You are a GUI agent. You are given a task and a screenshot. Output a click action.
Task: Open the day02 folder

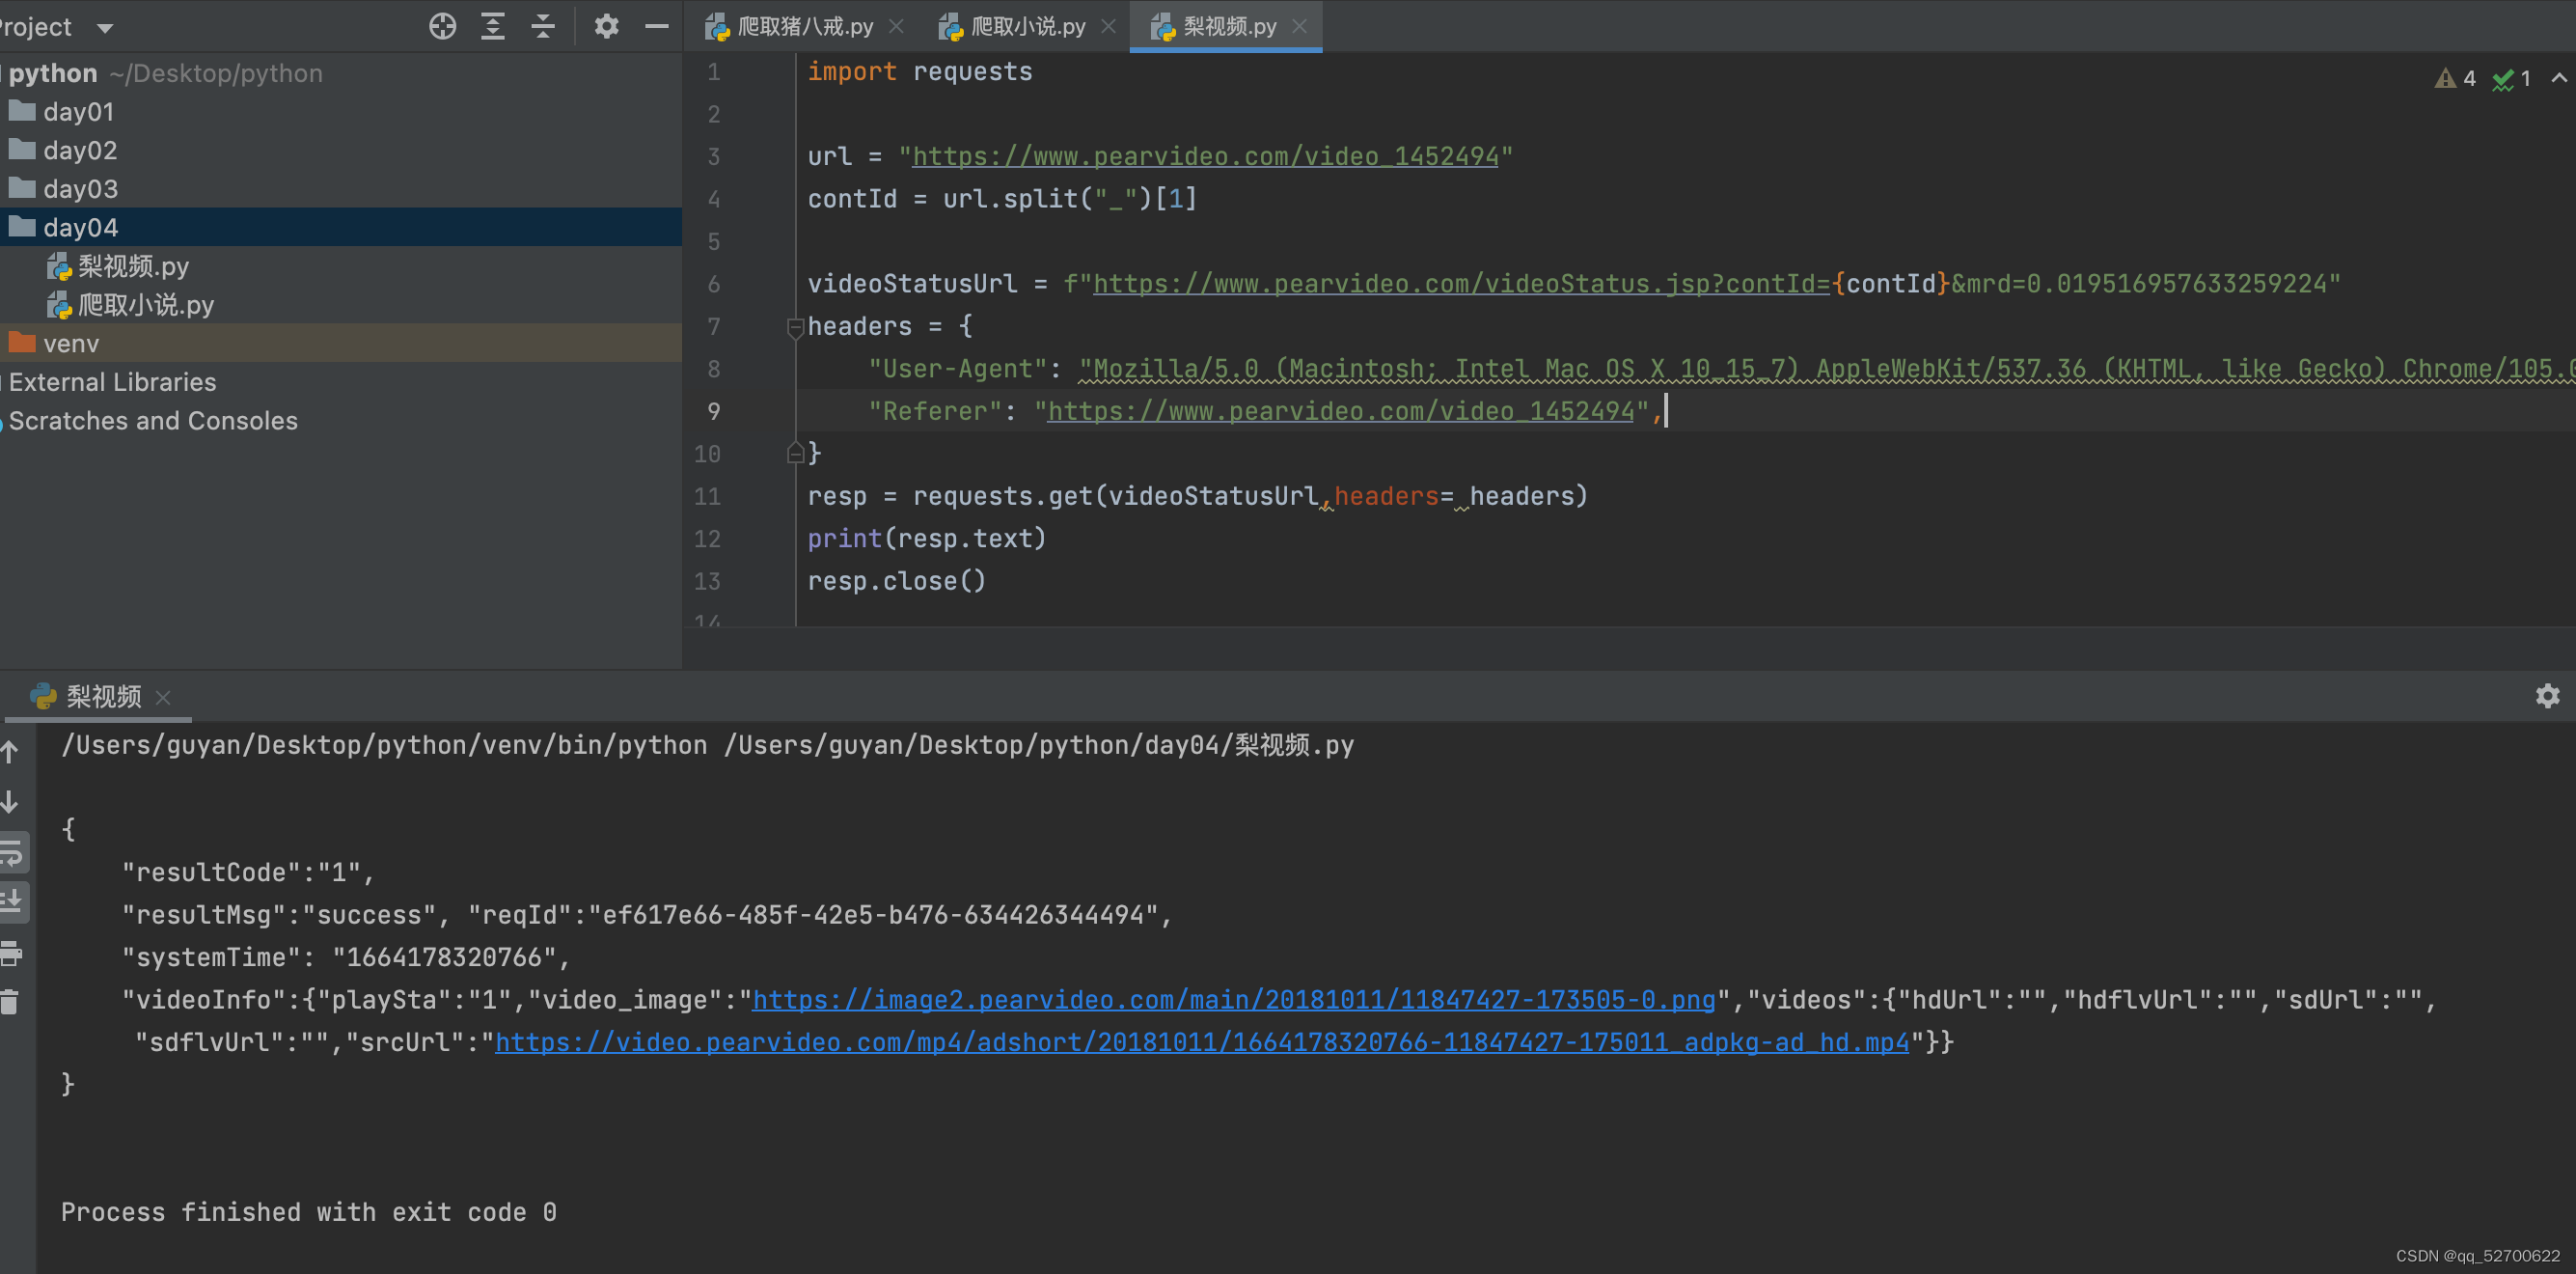(x=340, y=150)
